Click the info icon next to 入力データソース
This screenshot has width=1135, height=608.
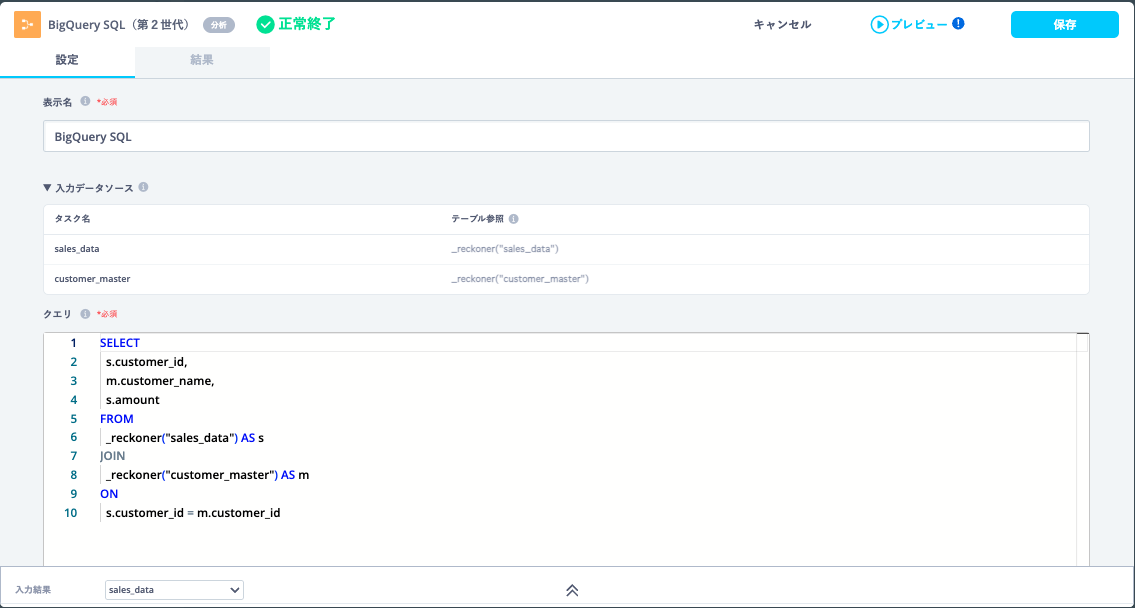(143, 187)
